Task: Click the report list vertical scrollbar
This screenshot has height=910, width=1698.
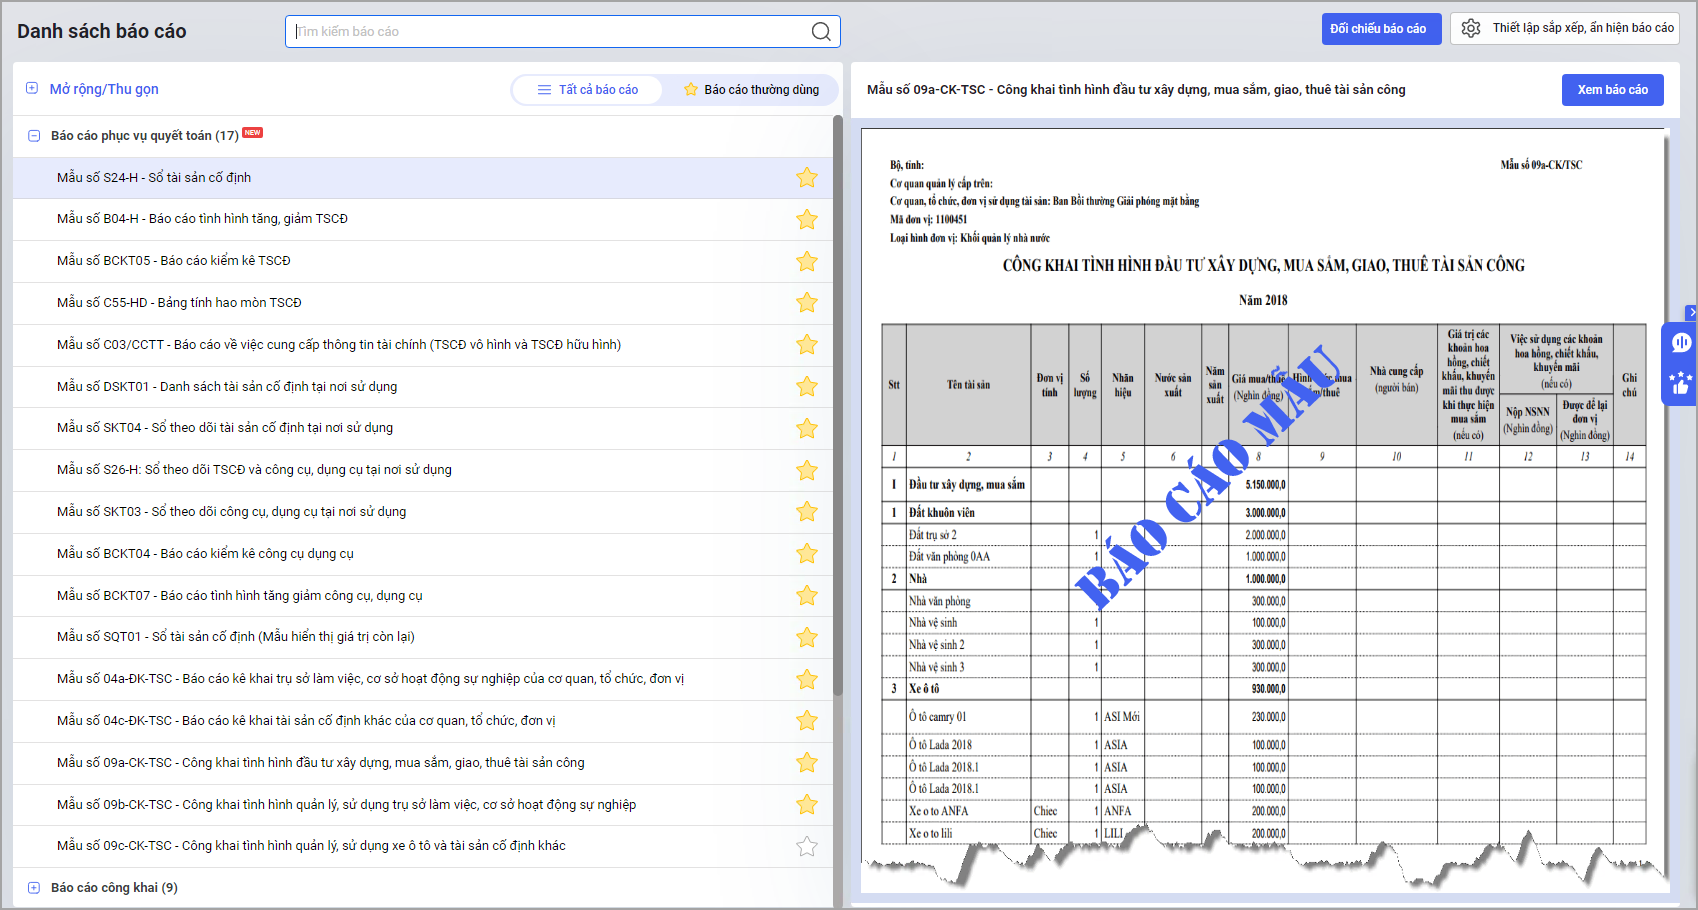Action: pyautogui.click(x=838, y=400)
